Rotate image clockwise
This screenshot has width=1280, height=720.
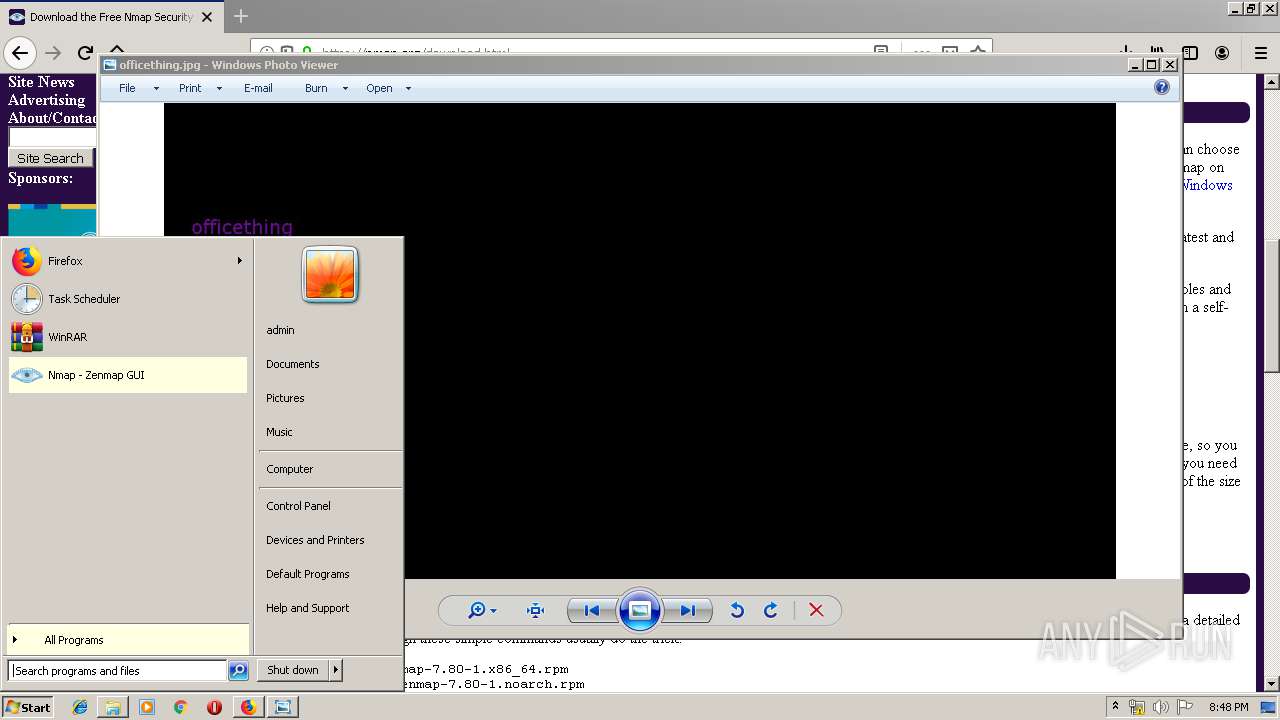pyautogui.click(x=771, y=610)
